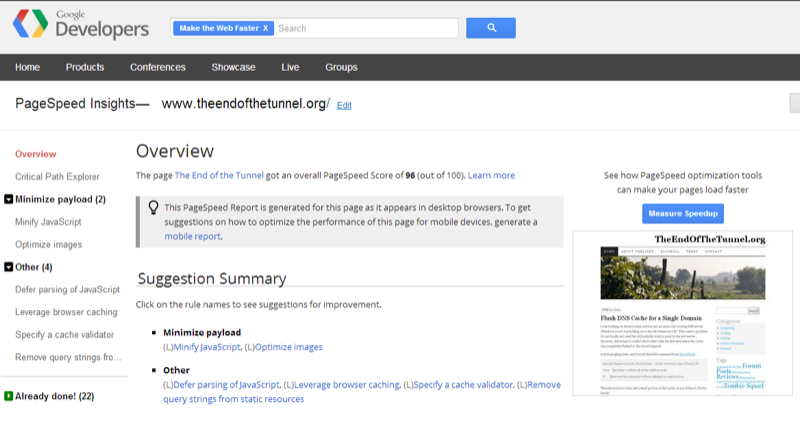Open the Optimize images summary link

(287, 347)
